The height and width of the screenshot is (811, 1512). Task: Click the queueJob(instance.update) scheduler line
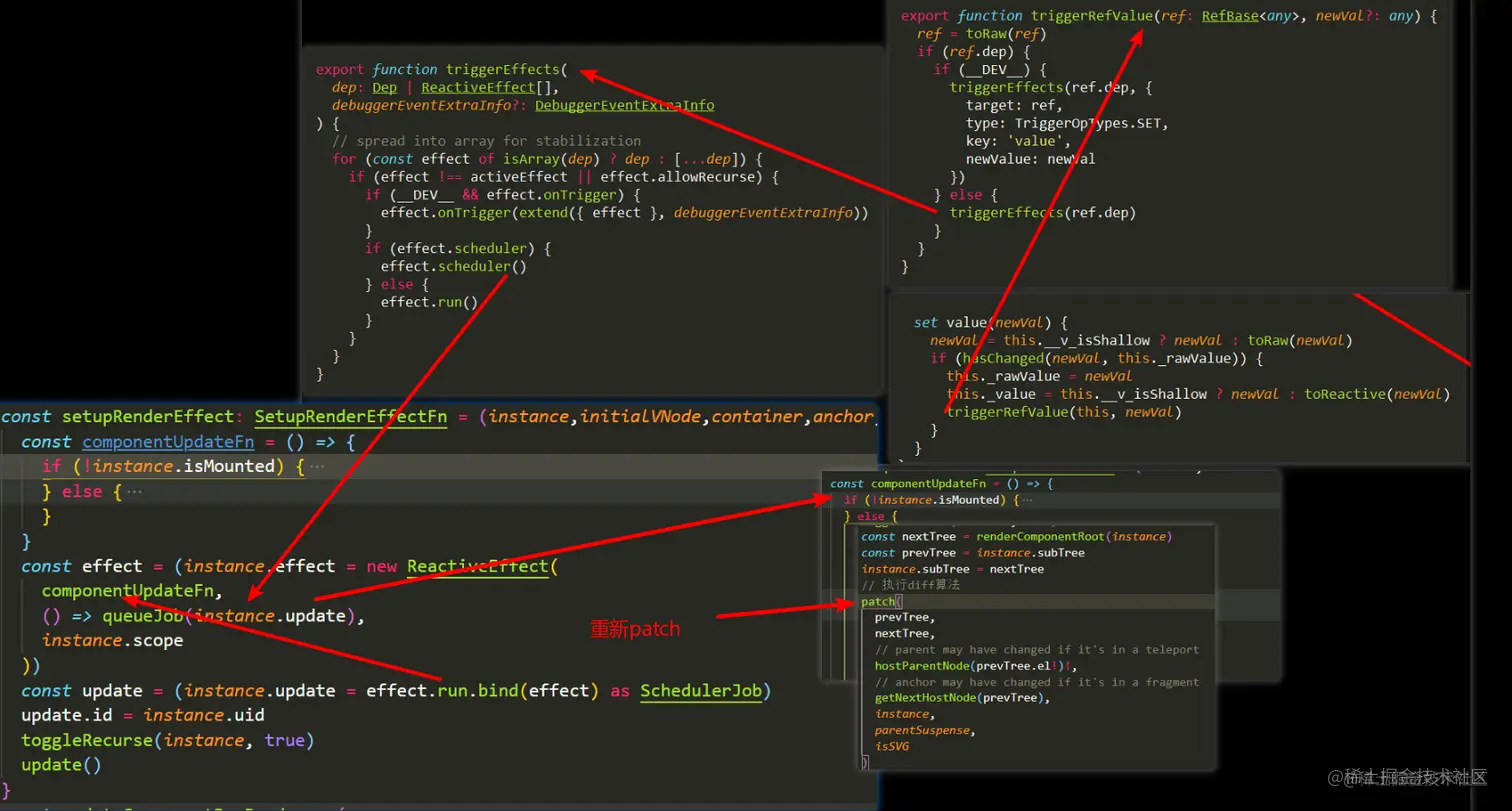point(203,616)
